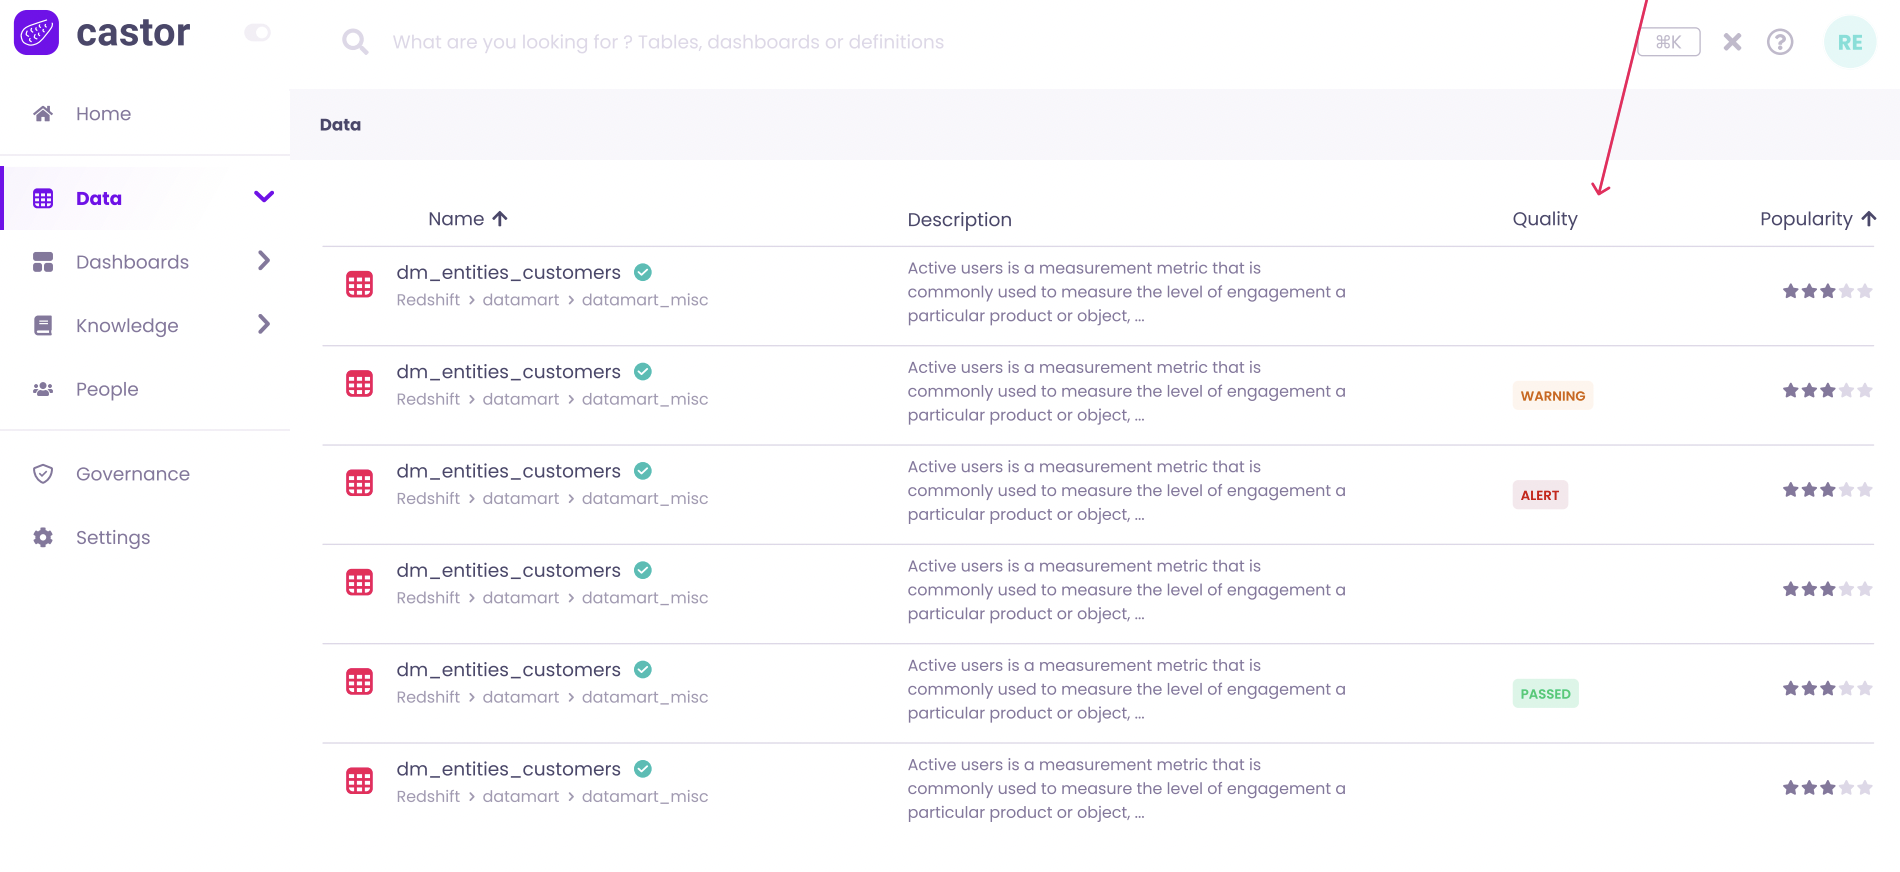Click the Settings gear icon
1900x872 pixels.
pos(43,538)
